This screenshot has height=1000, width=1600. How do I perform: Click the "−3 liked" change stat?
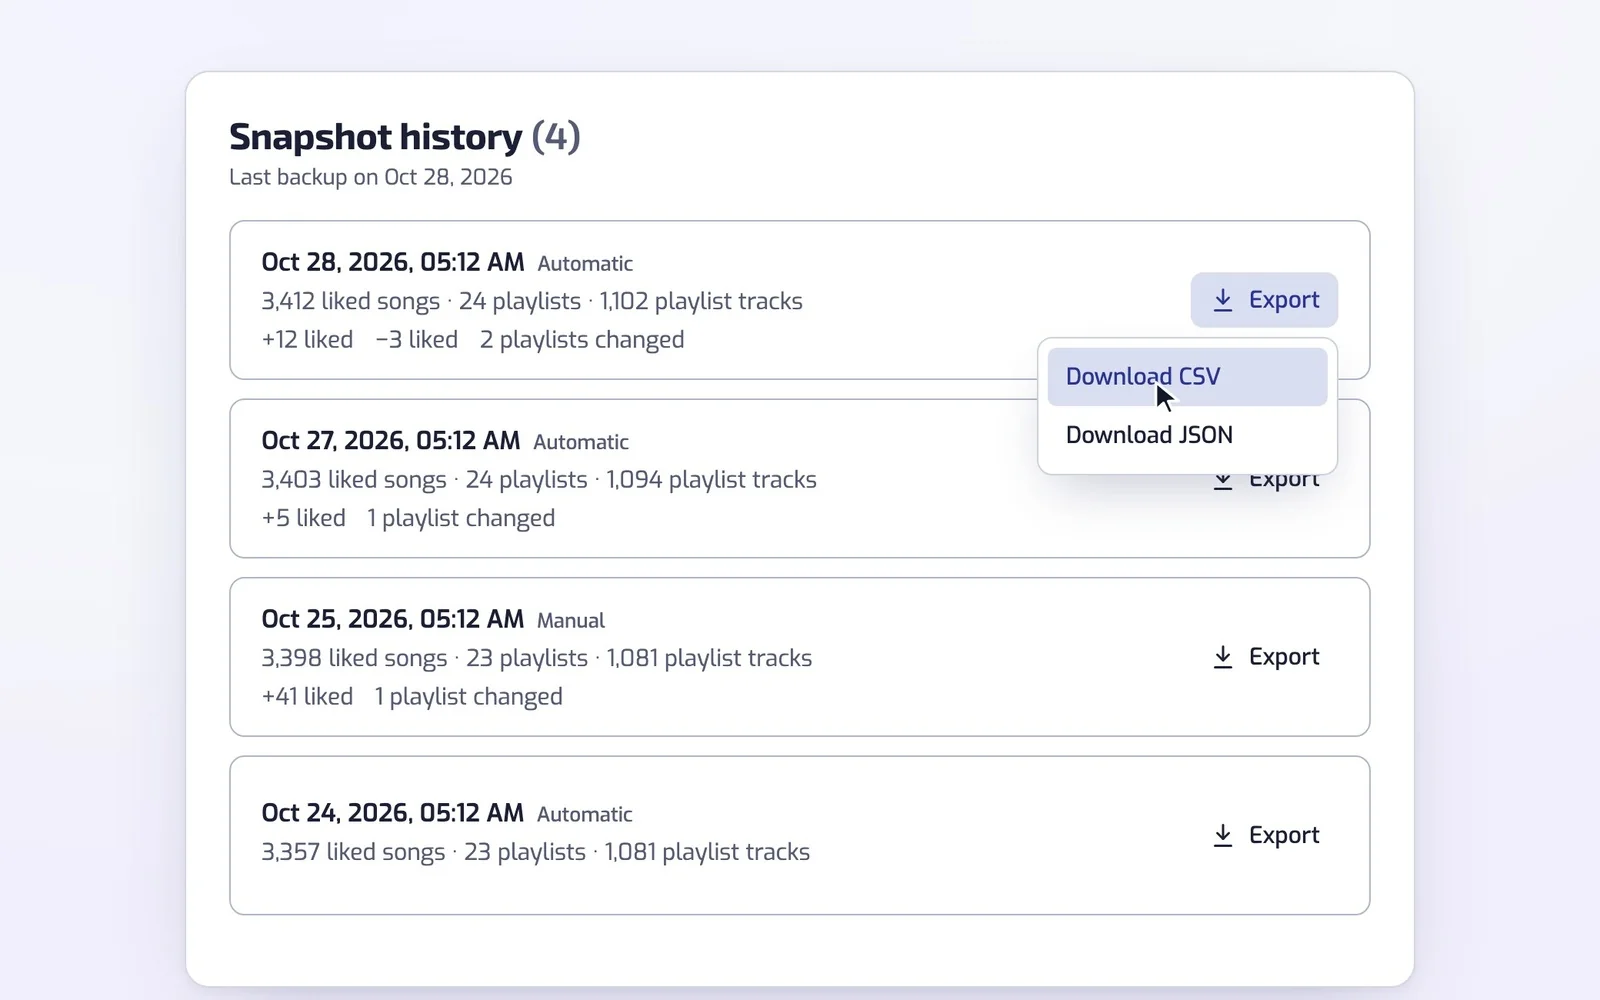[x=417, y=340]
